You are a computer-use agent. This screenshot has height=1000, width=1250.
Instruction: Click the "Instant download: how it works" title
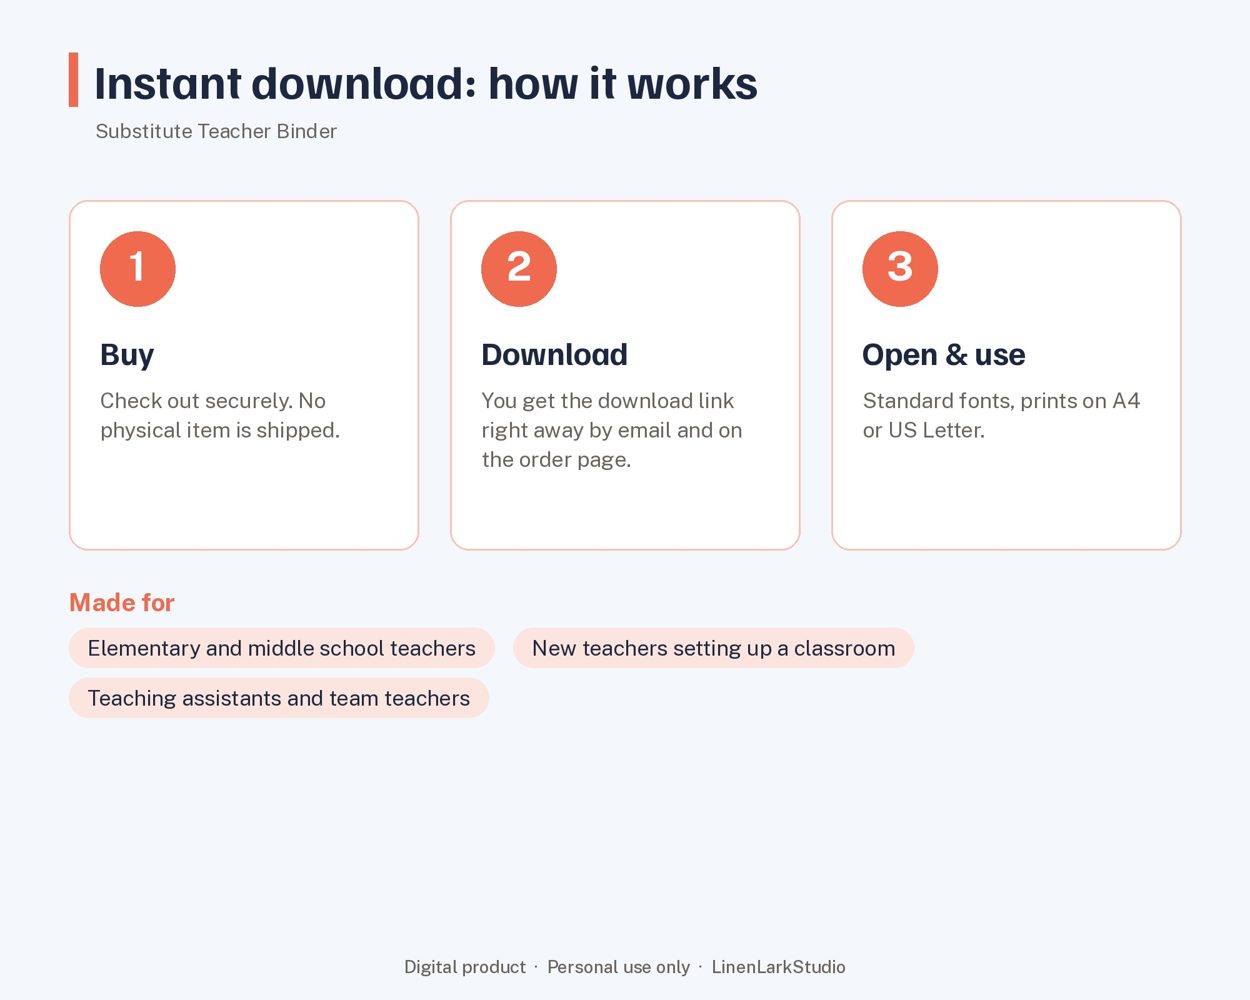[426, 83]
